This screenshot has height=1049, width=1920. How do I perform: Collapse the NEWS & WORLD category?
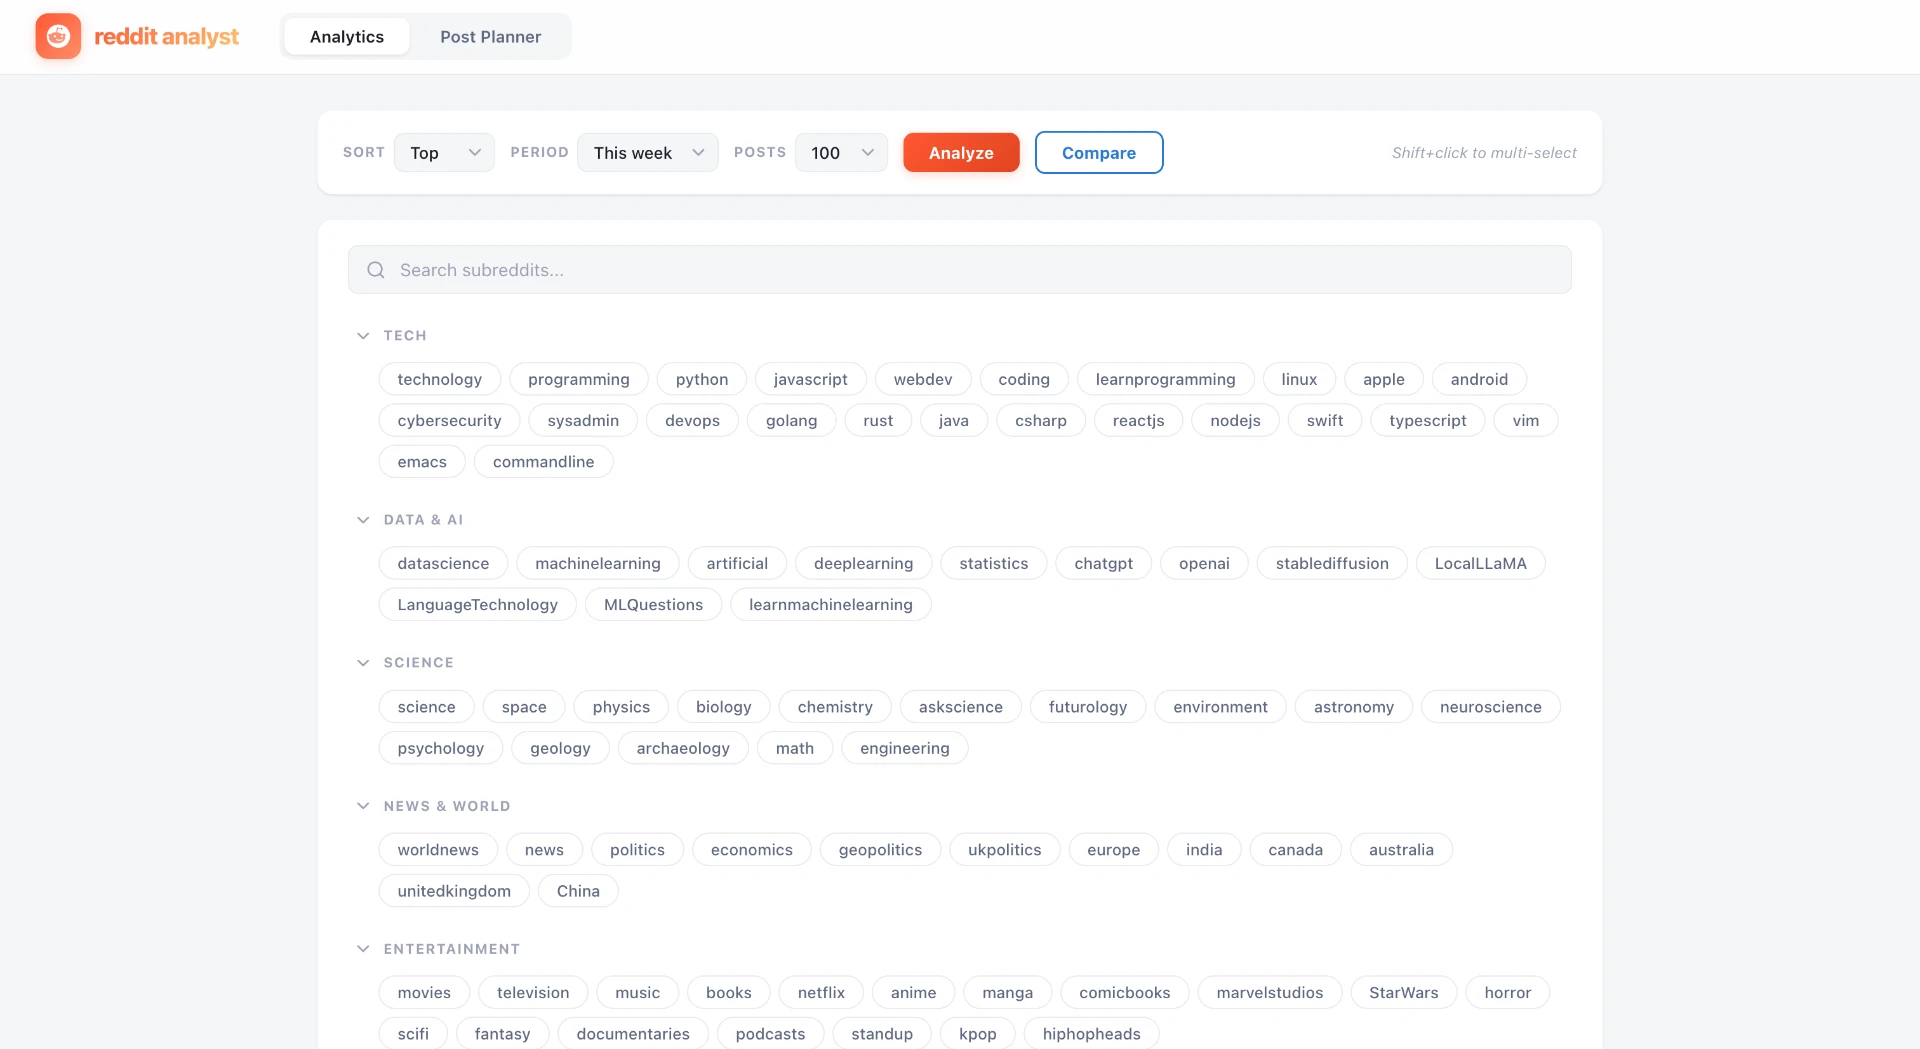[363, 806]
